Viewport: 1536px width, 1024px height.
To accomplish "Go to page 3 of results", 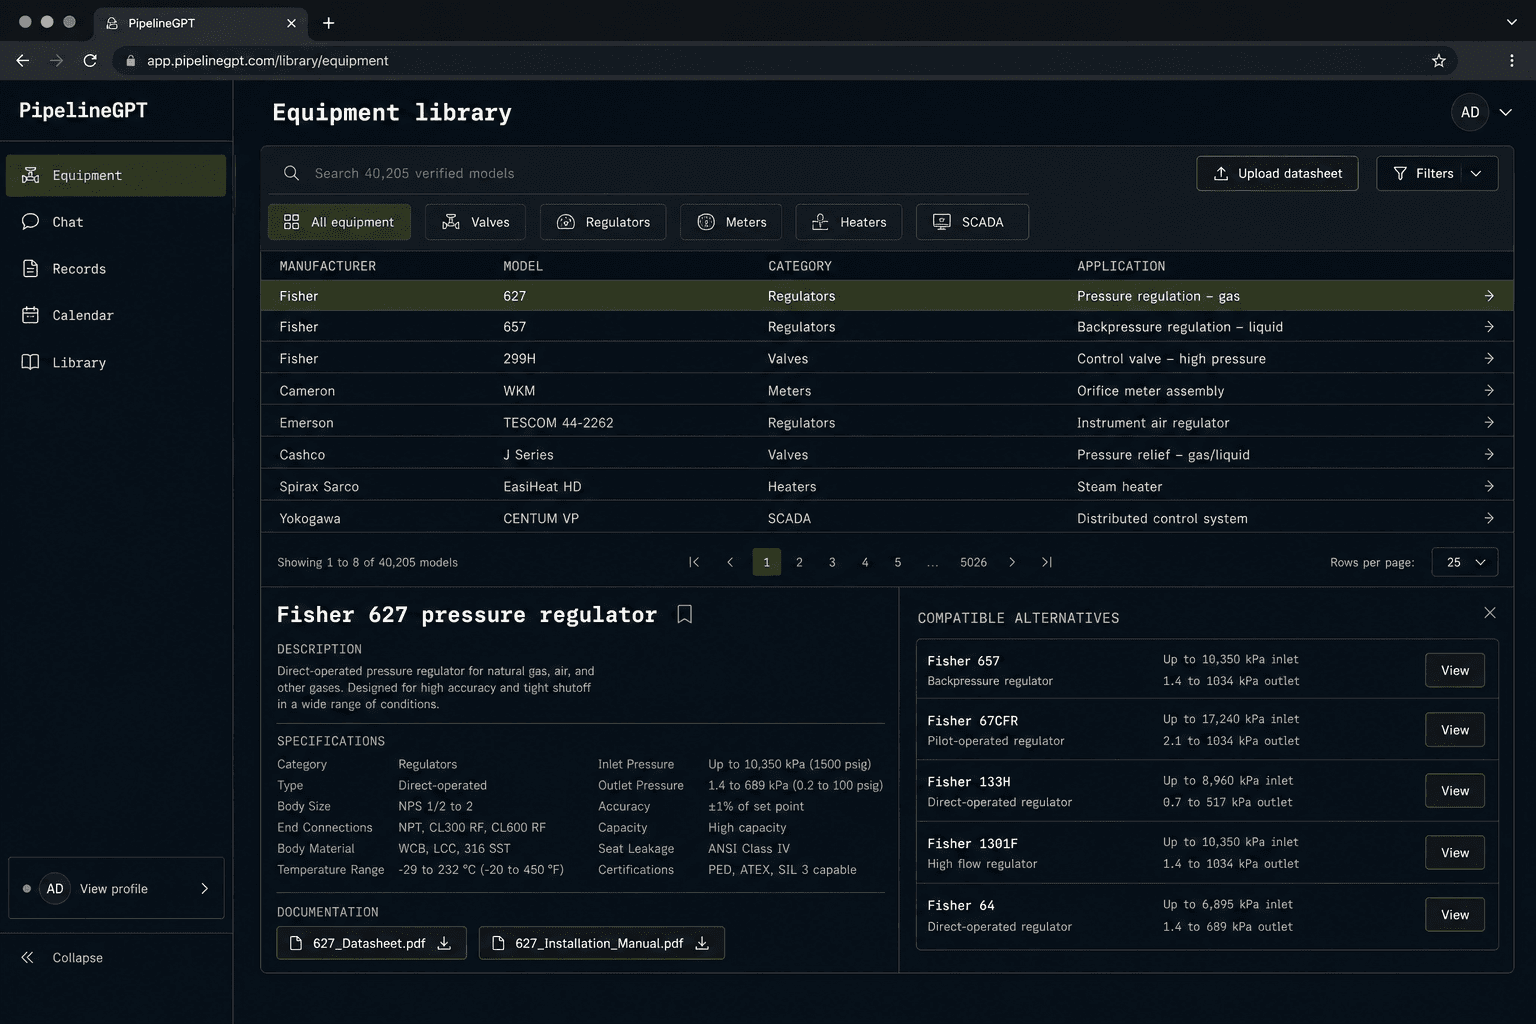I will coord(832,562).
